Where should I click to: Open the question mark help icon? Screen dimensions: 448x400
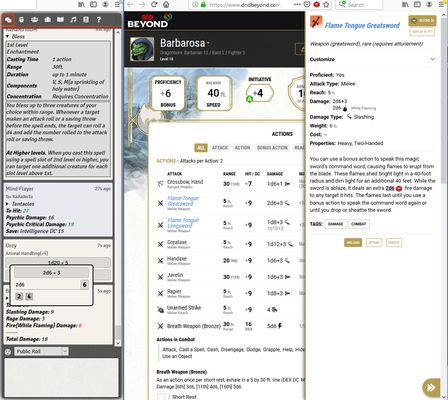coord(99,20)
